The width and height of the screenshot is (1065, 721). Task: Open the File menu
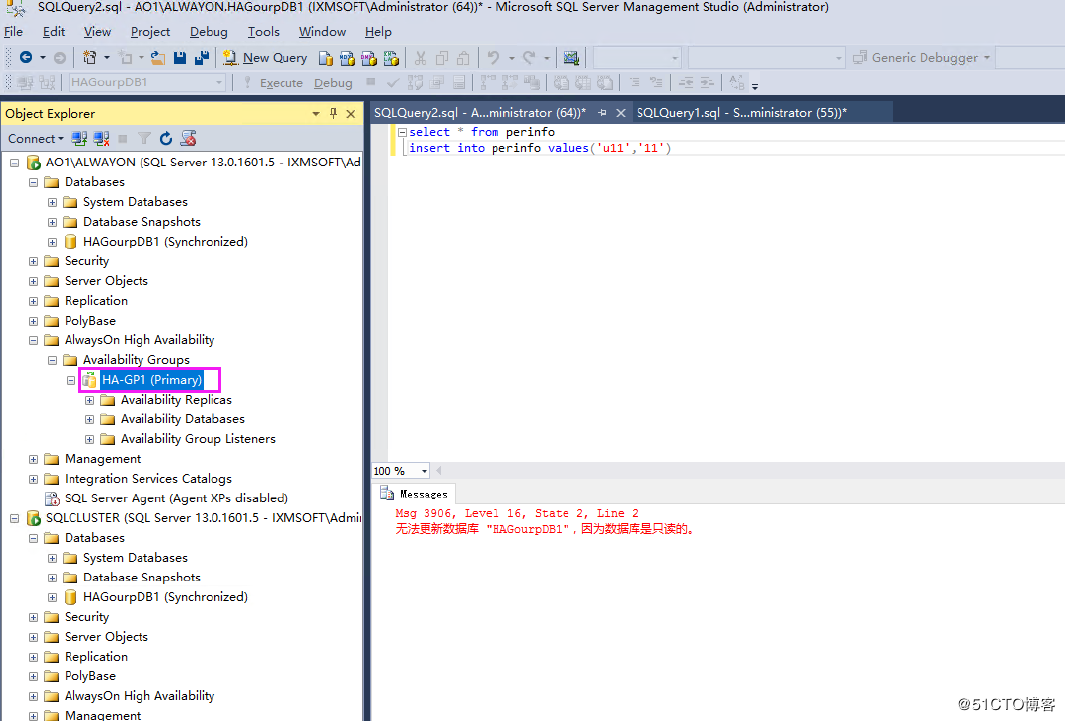coord(14,32)
